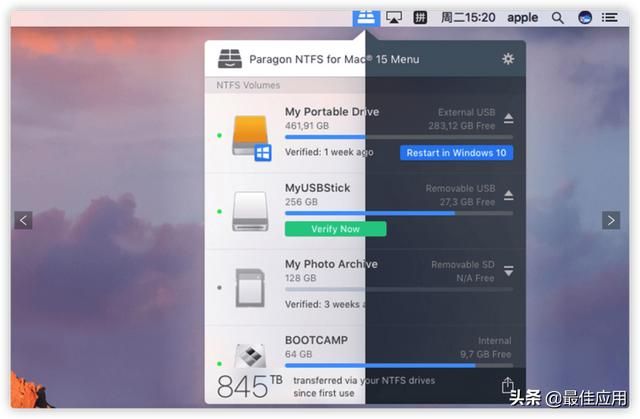640x419 pixels.
Task: Select BOOTCAMP volume name
Action: coord(316,340)
